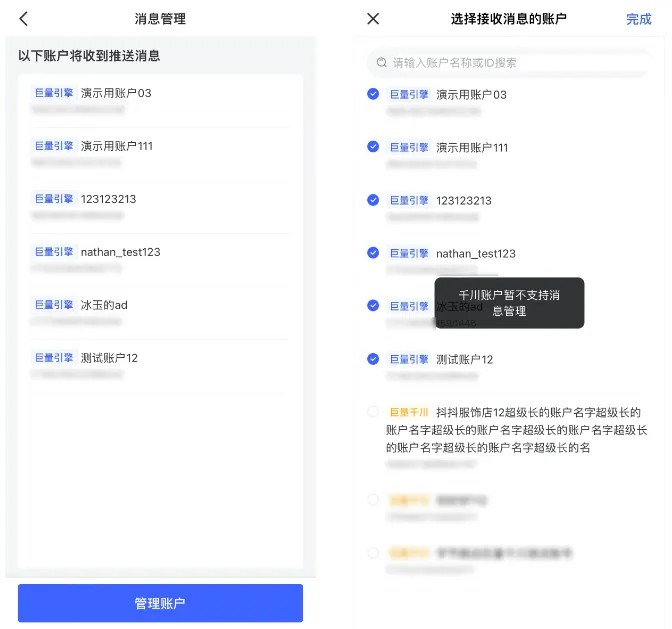Click 测试账户12 name in selection list
672x629 pixels.
pos(465,359)
